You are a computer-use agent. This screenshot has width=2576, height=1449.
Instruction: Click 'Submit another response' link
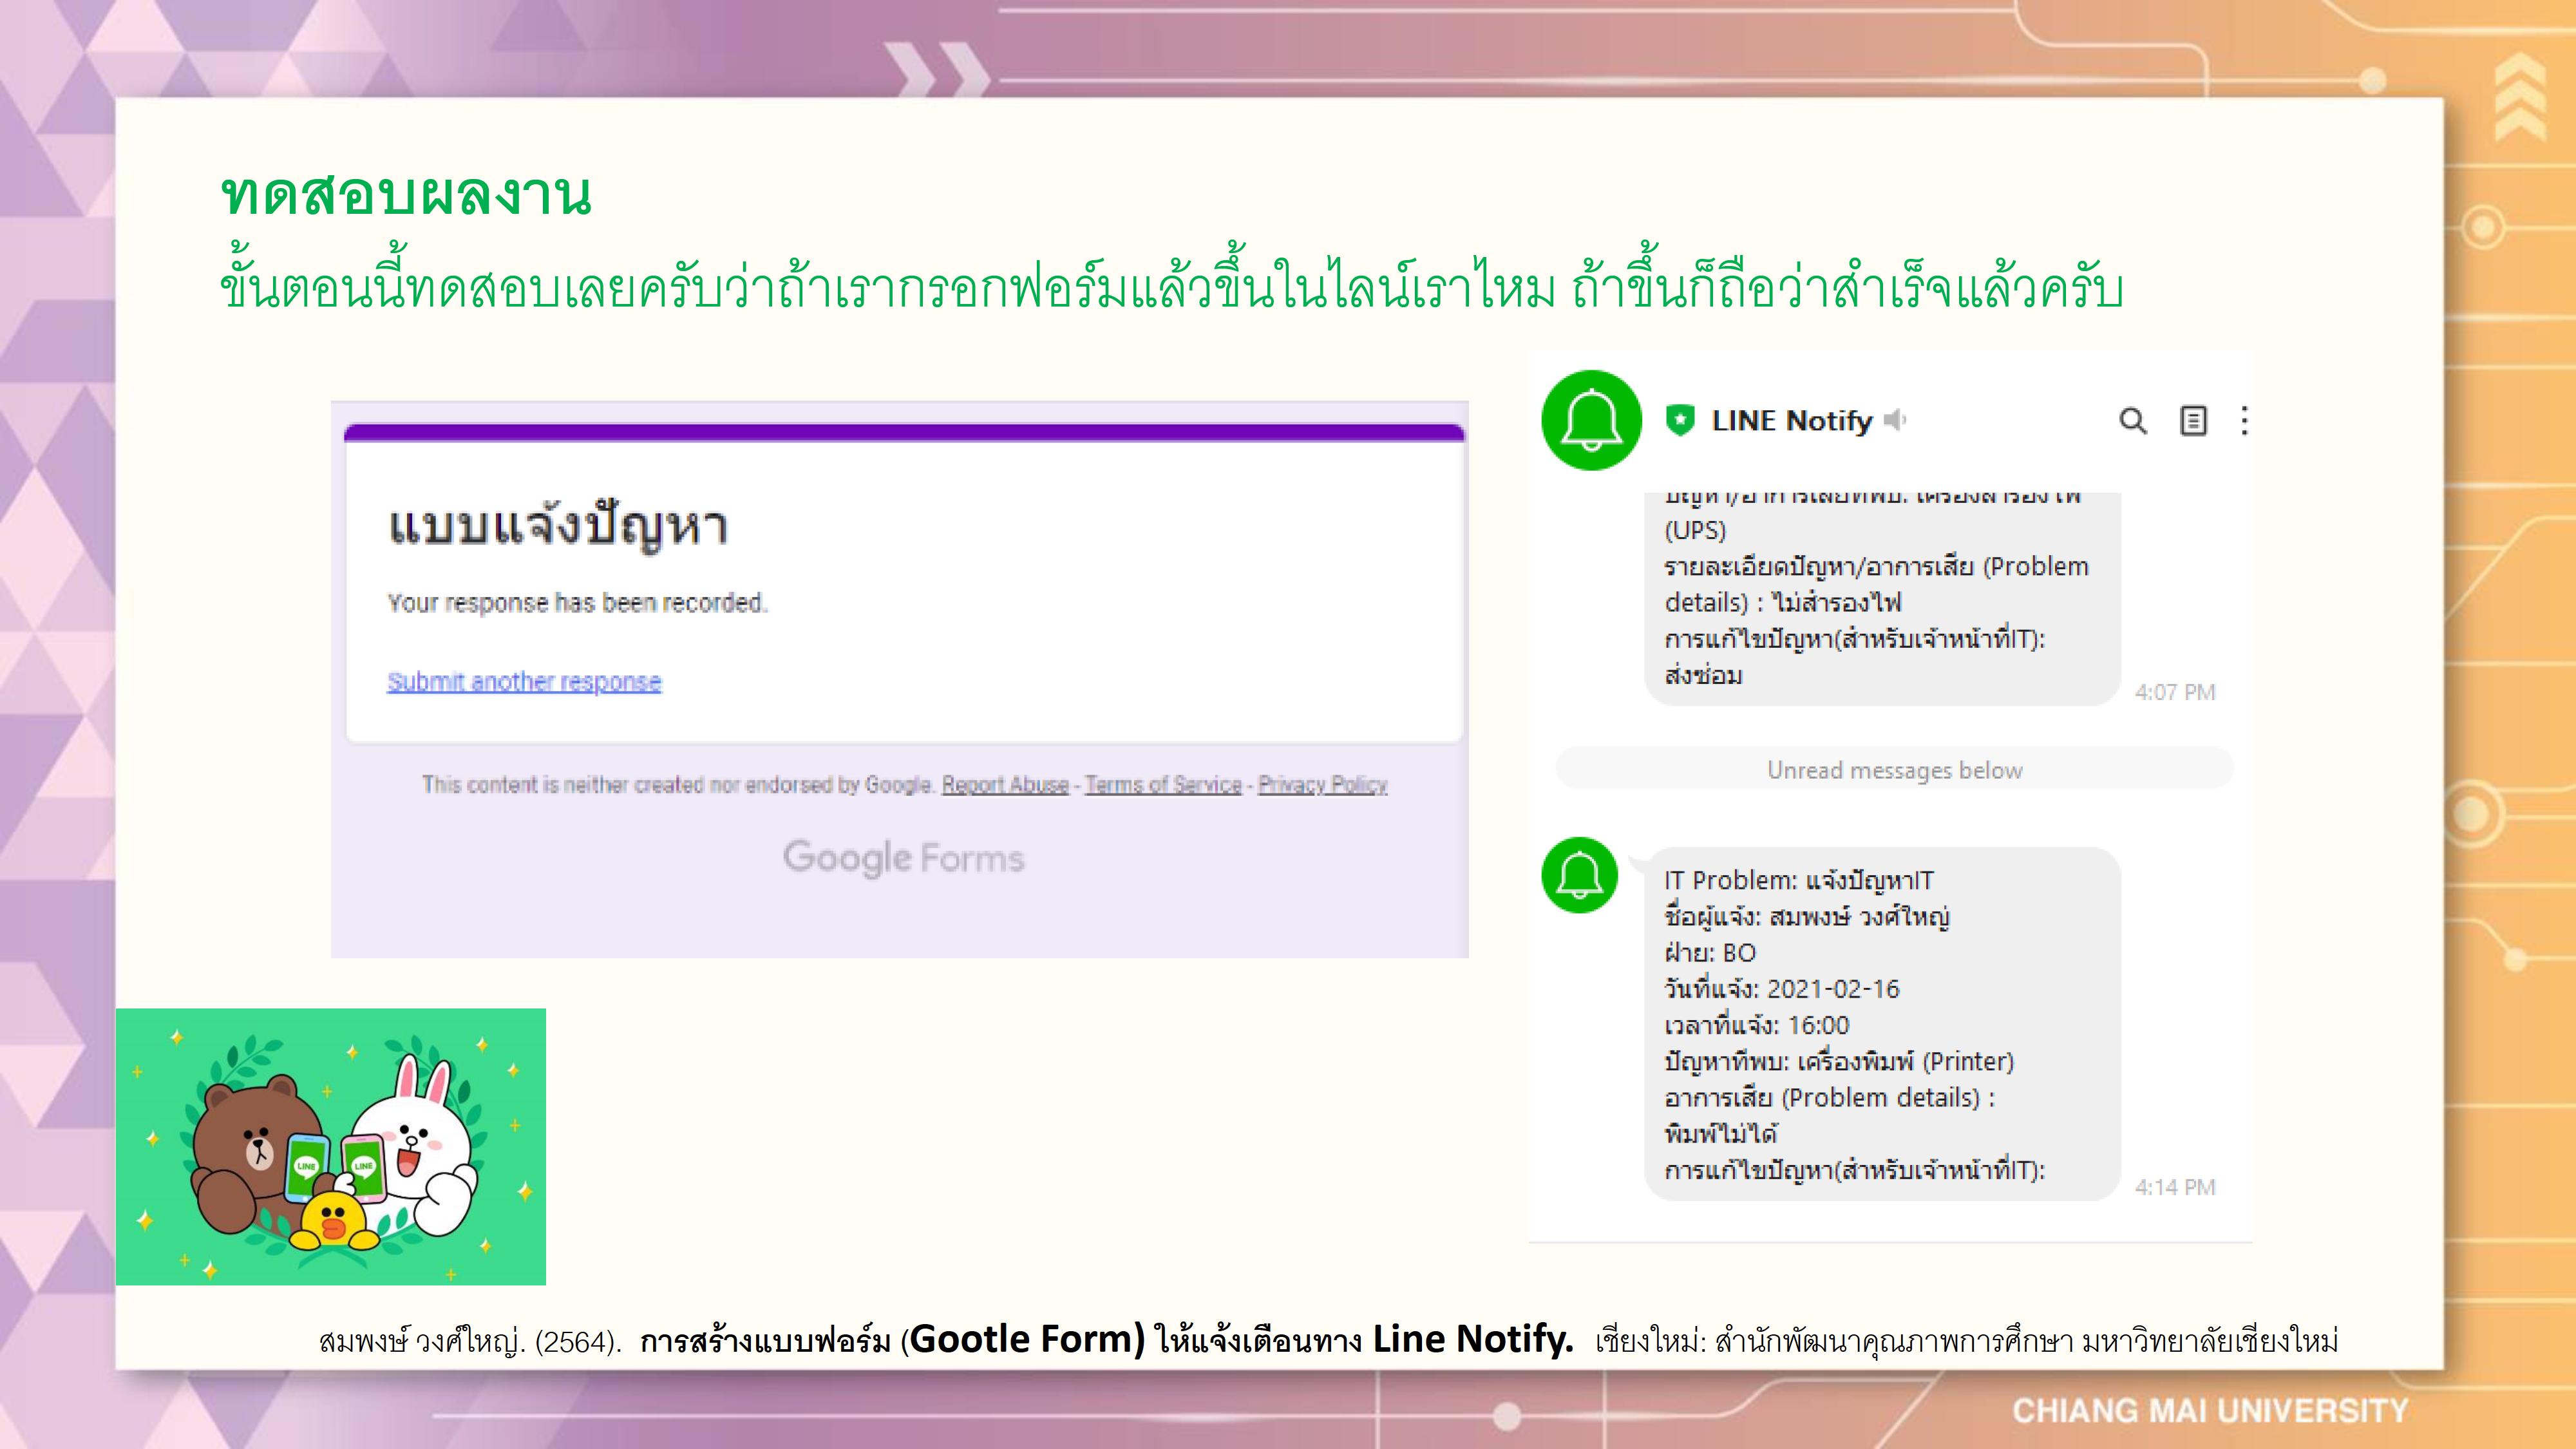tap(524, 682)
